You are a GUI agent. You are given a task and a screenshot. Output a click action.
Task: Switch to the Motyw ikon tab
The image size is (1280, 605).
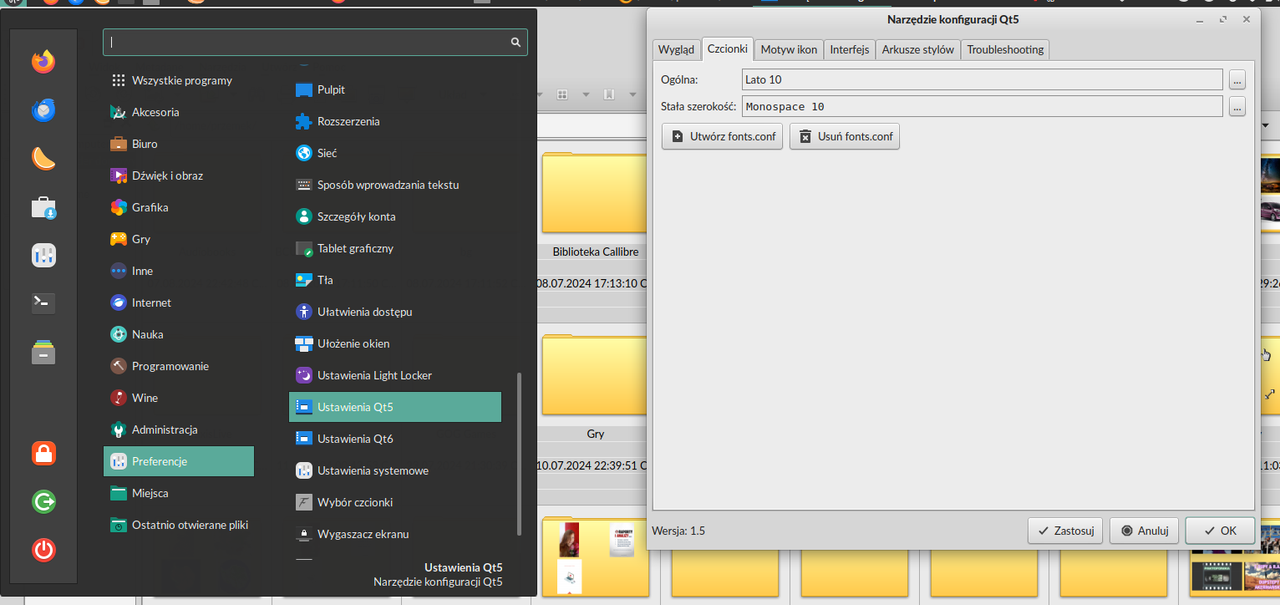coord(789,50)
